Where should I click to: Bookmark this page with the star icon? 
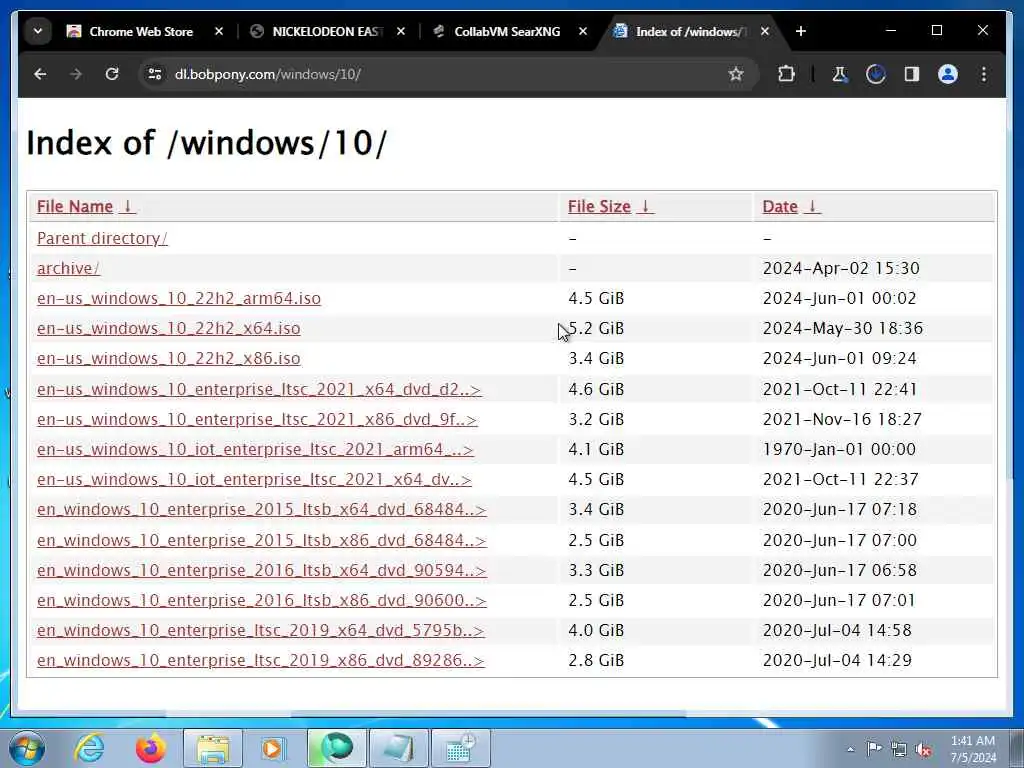point(736,74)
